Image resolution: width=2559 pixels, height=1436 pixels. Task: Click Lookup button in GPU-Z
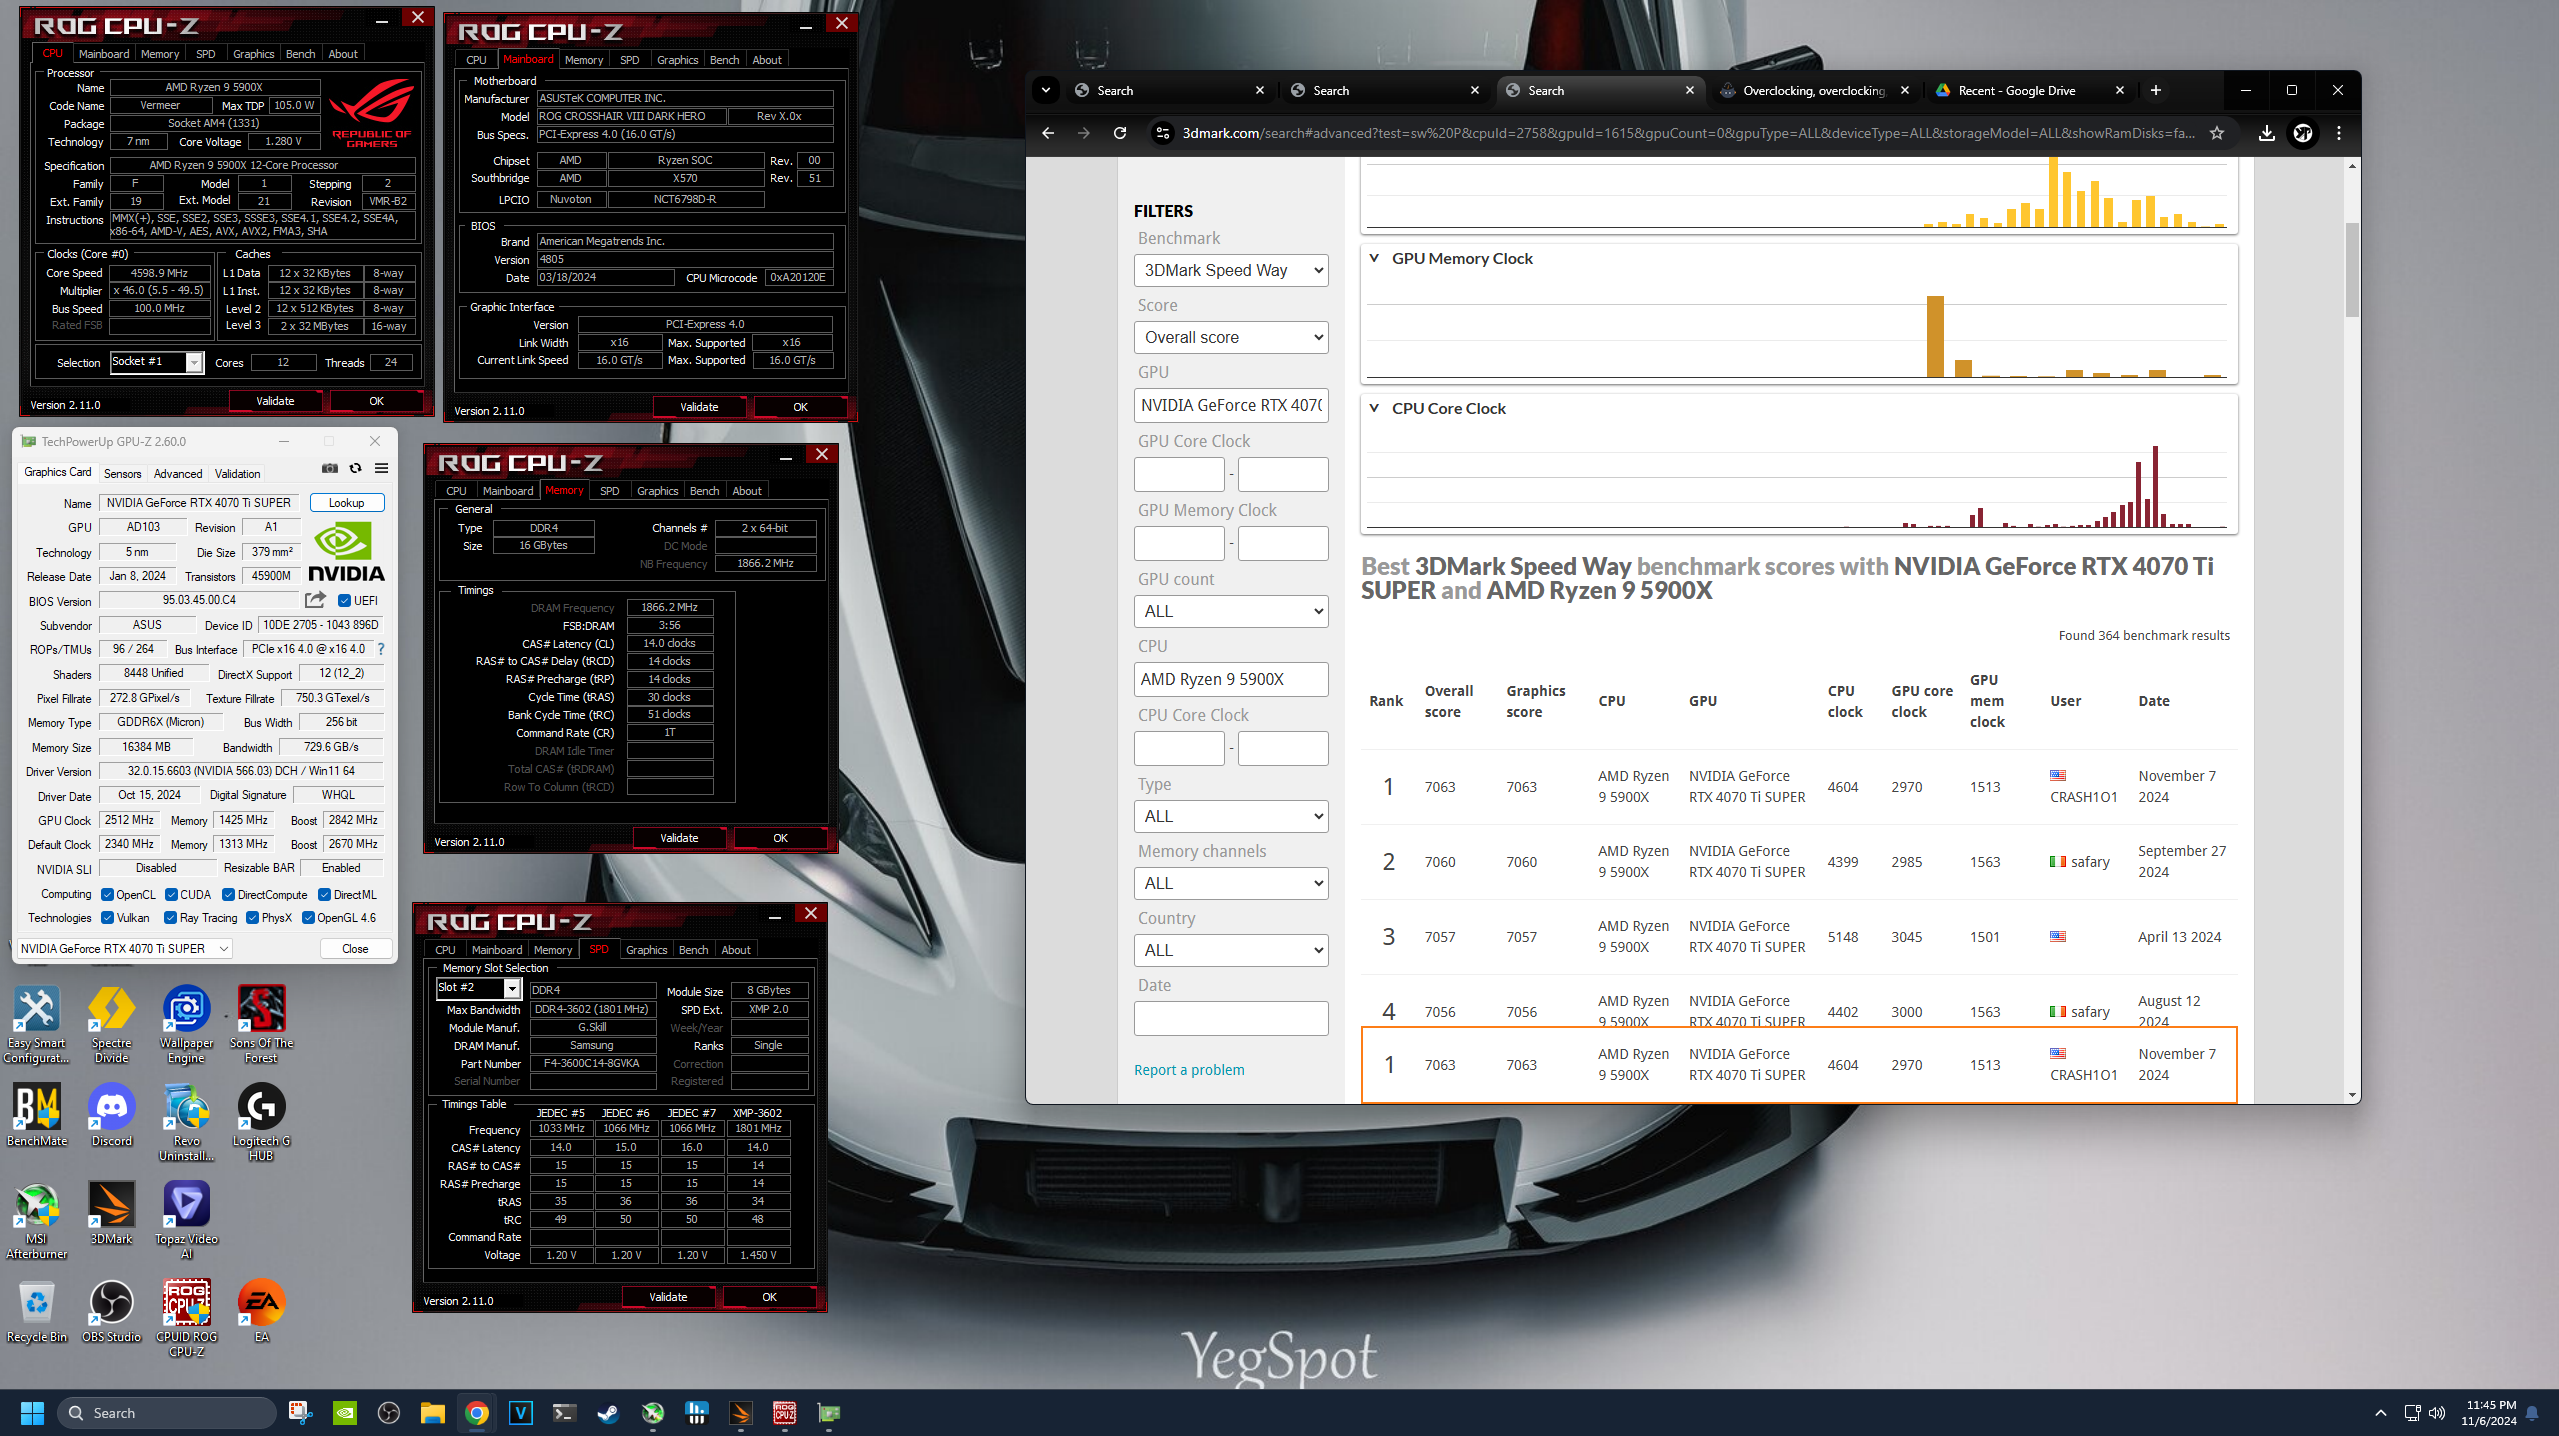point(347,503)
